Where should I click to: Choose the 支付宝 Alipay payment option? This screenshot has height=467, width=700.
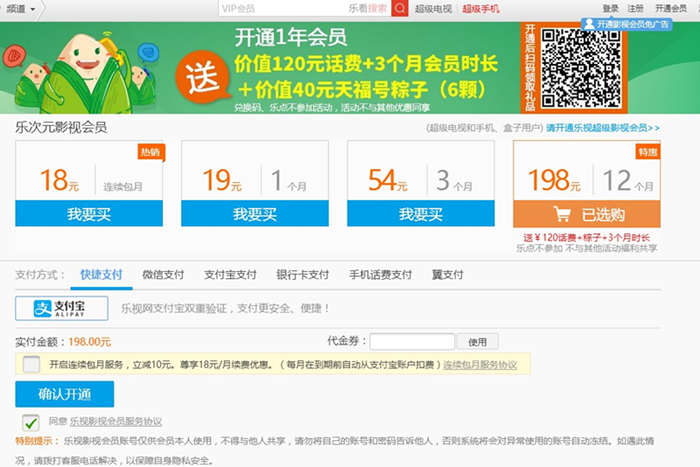(62, 308)
